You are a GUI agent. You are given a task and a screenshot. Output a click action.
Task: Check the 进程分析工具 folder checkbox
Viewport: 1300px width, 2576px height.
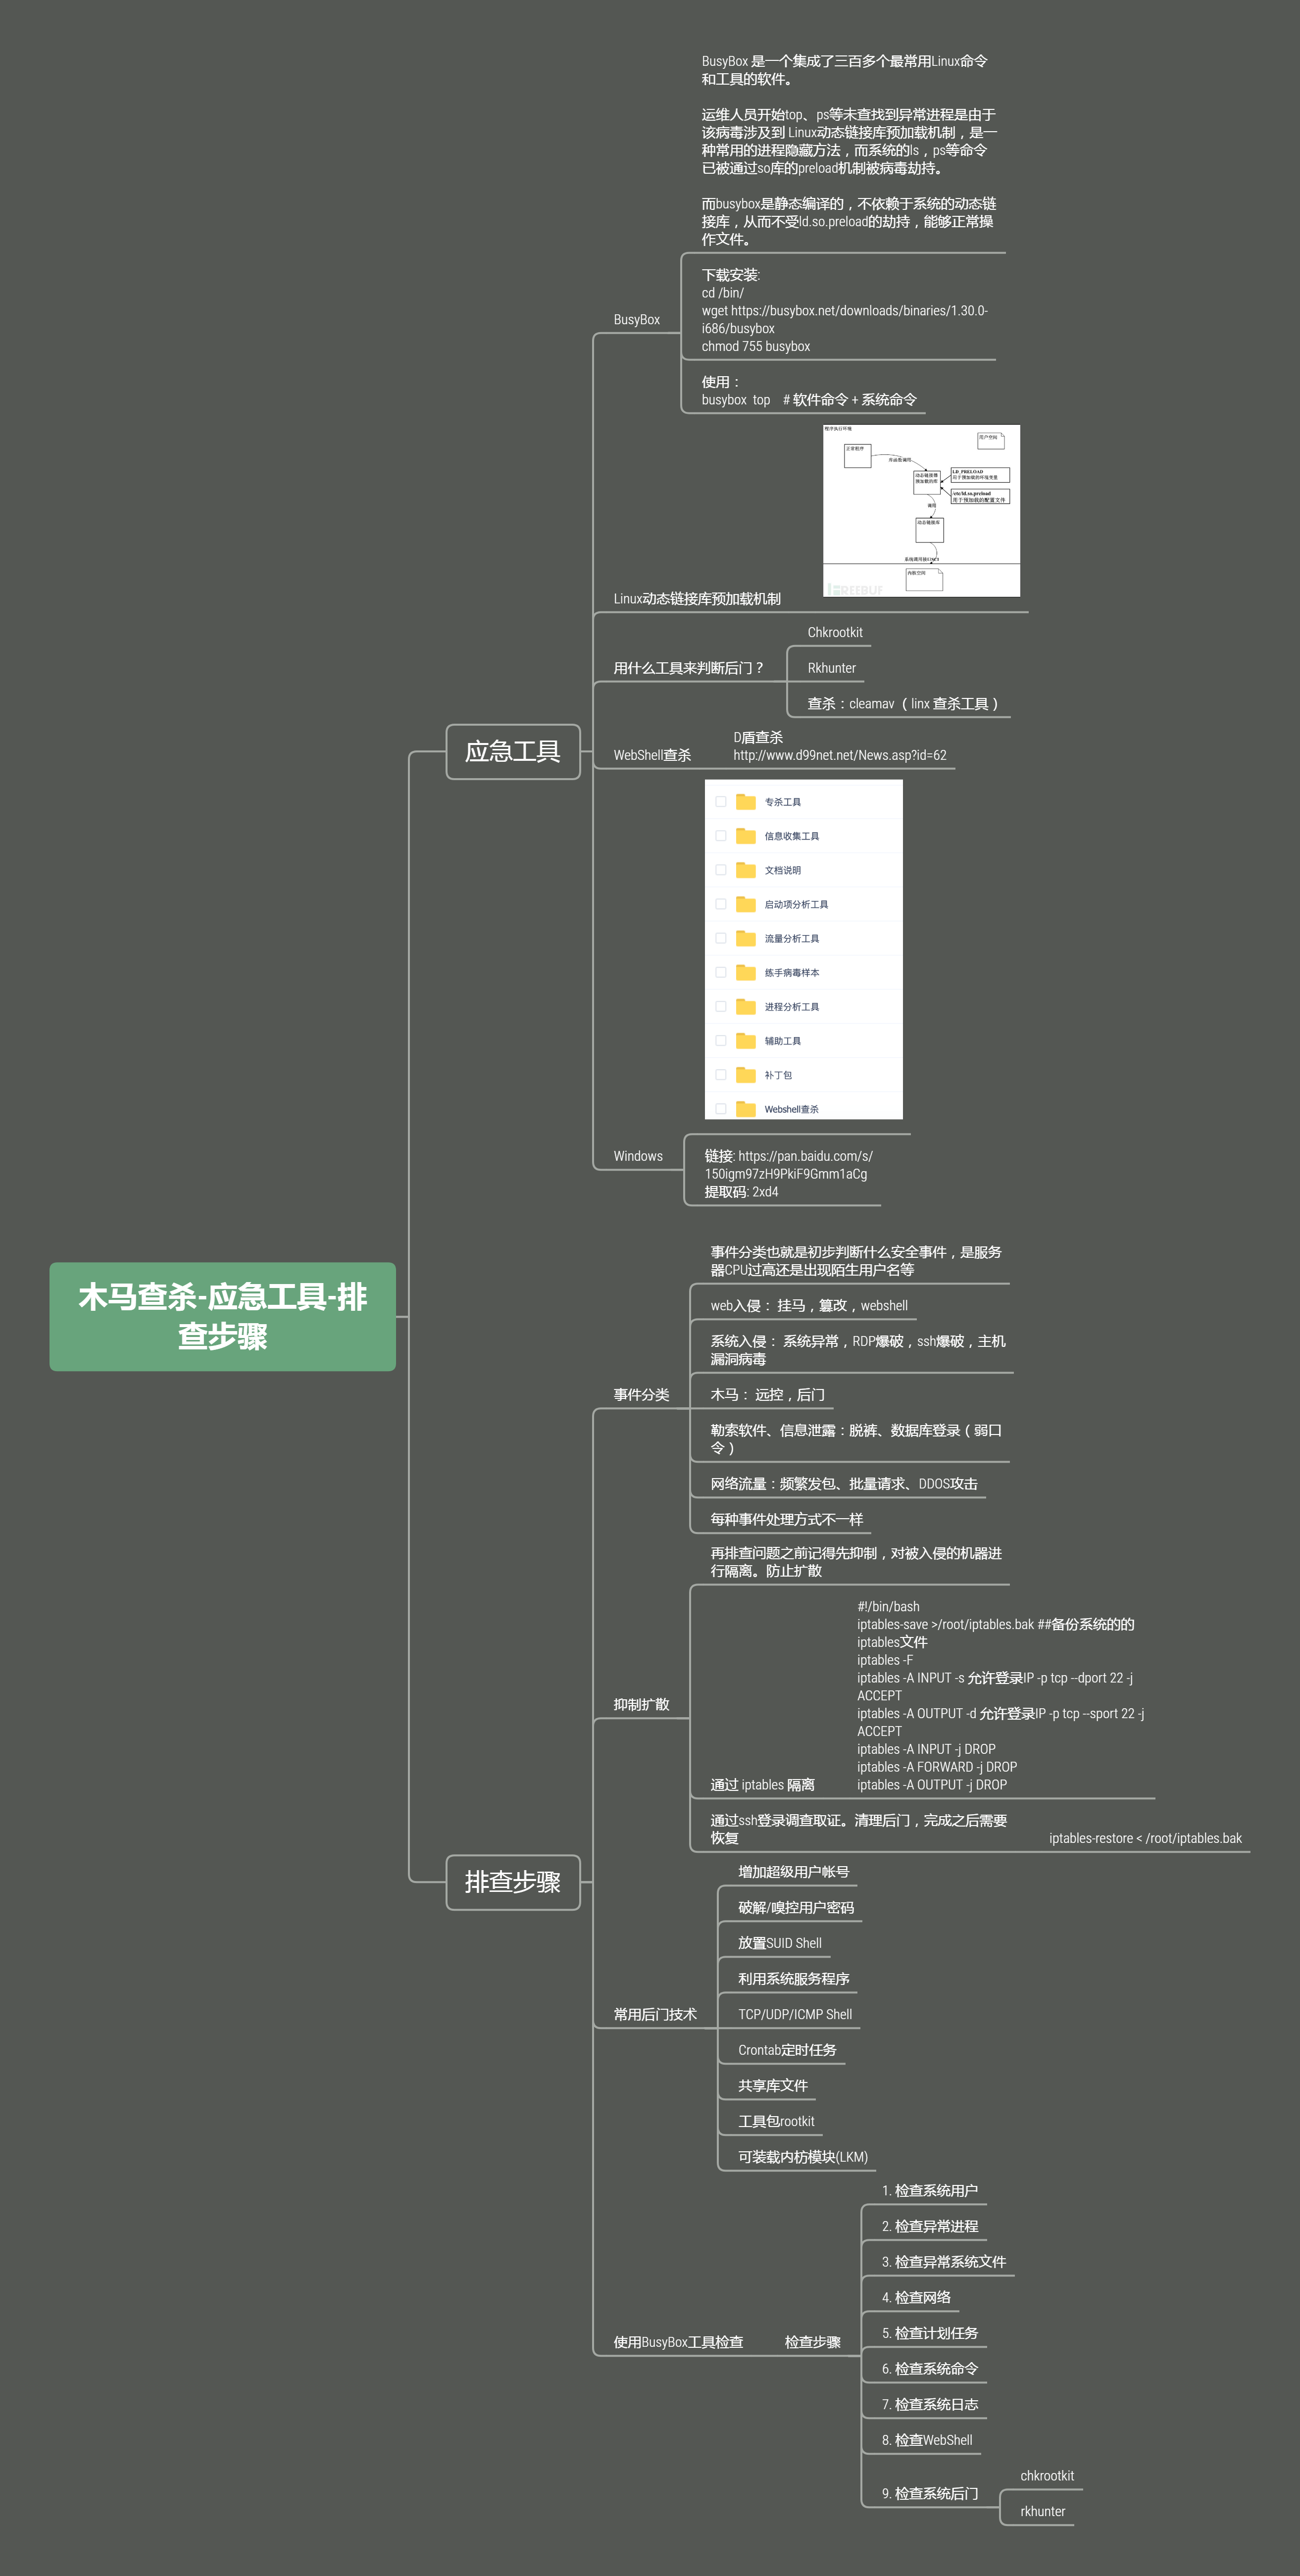pos(721,1006)
